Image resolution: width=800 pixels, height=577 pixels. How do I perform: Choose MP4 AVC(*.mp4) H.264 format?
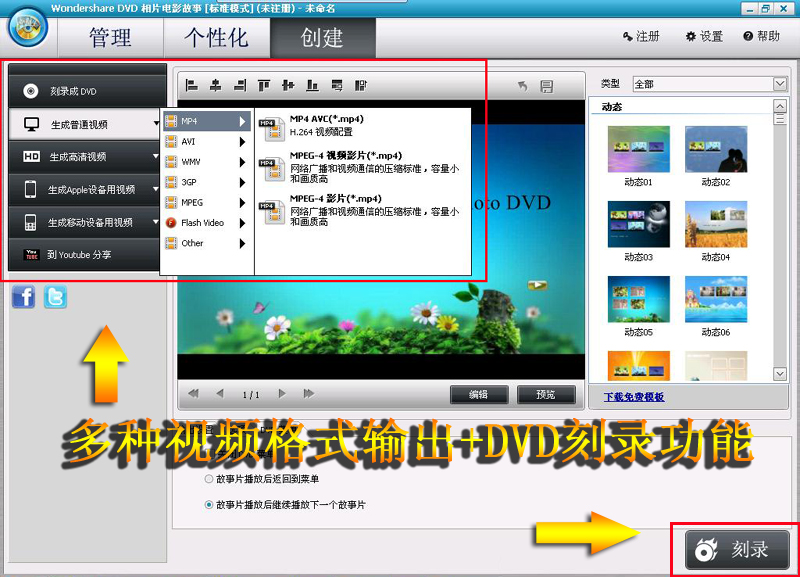pyautogui.click(x=362, y=126)
